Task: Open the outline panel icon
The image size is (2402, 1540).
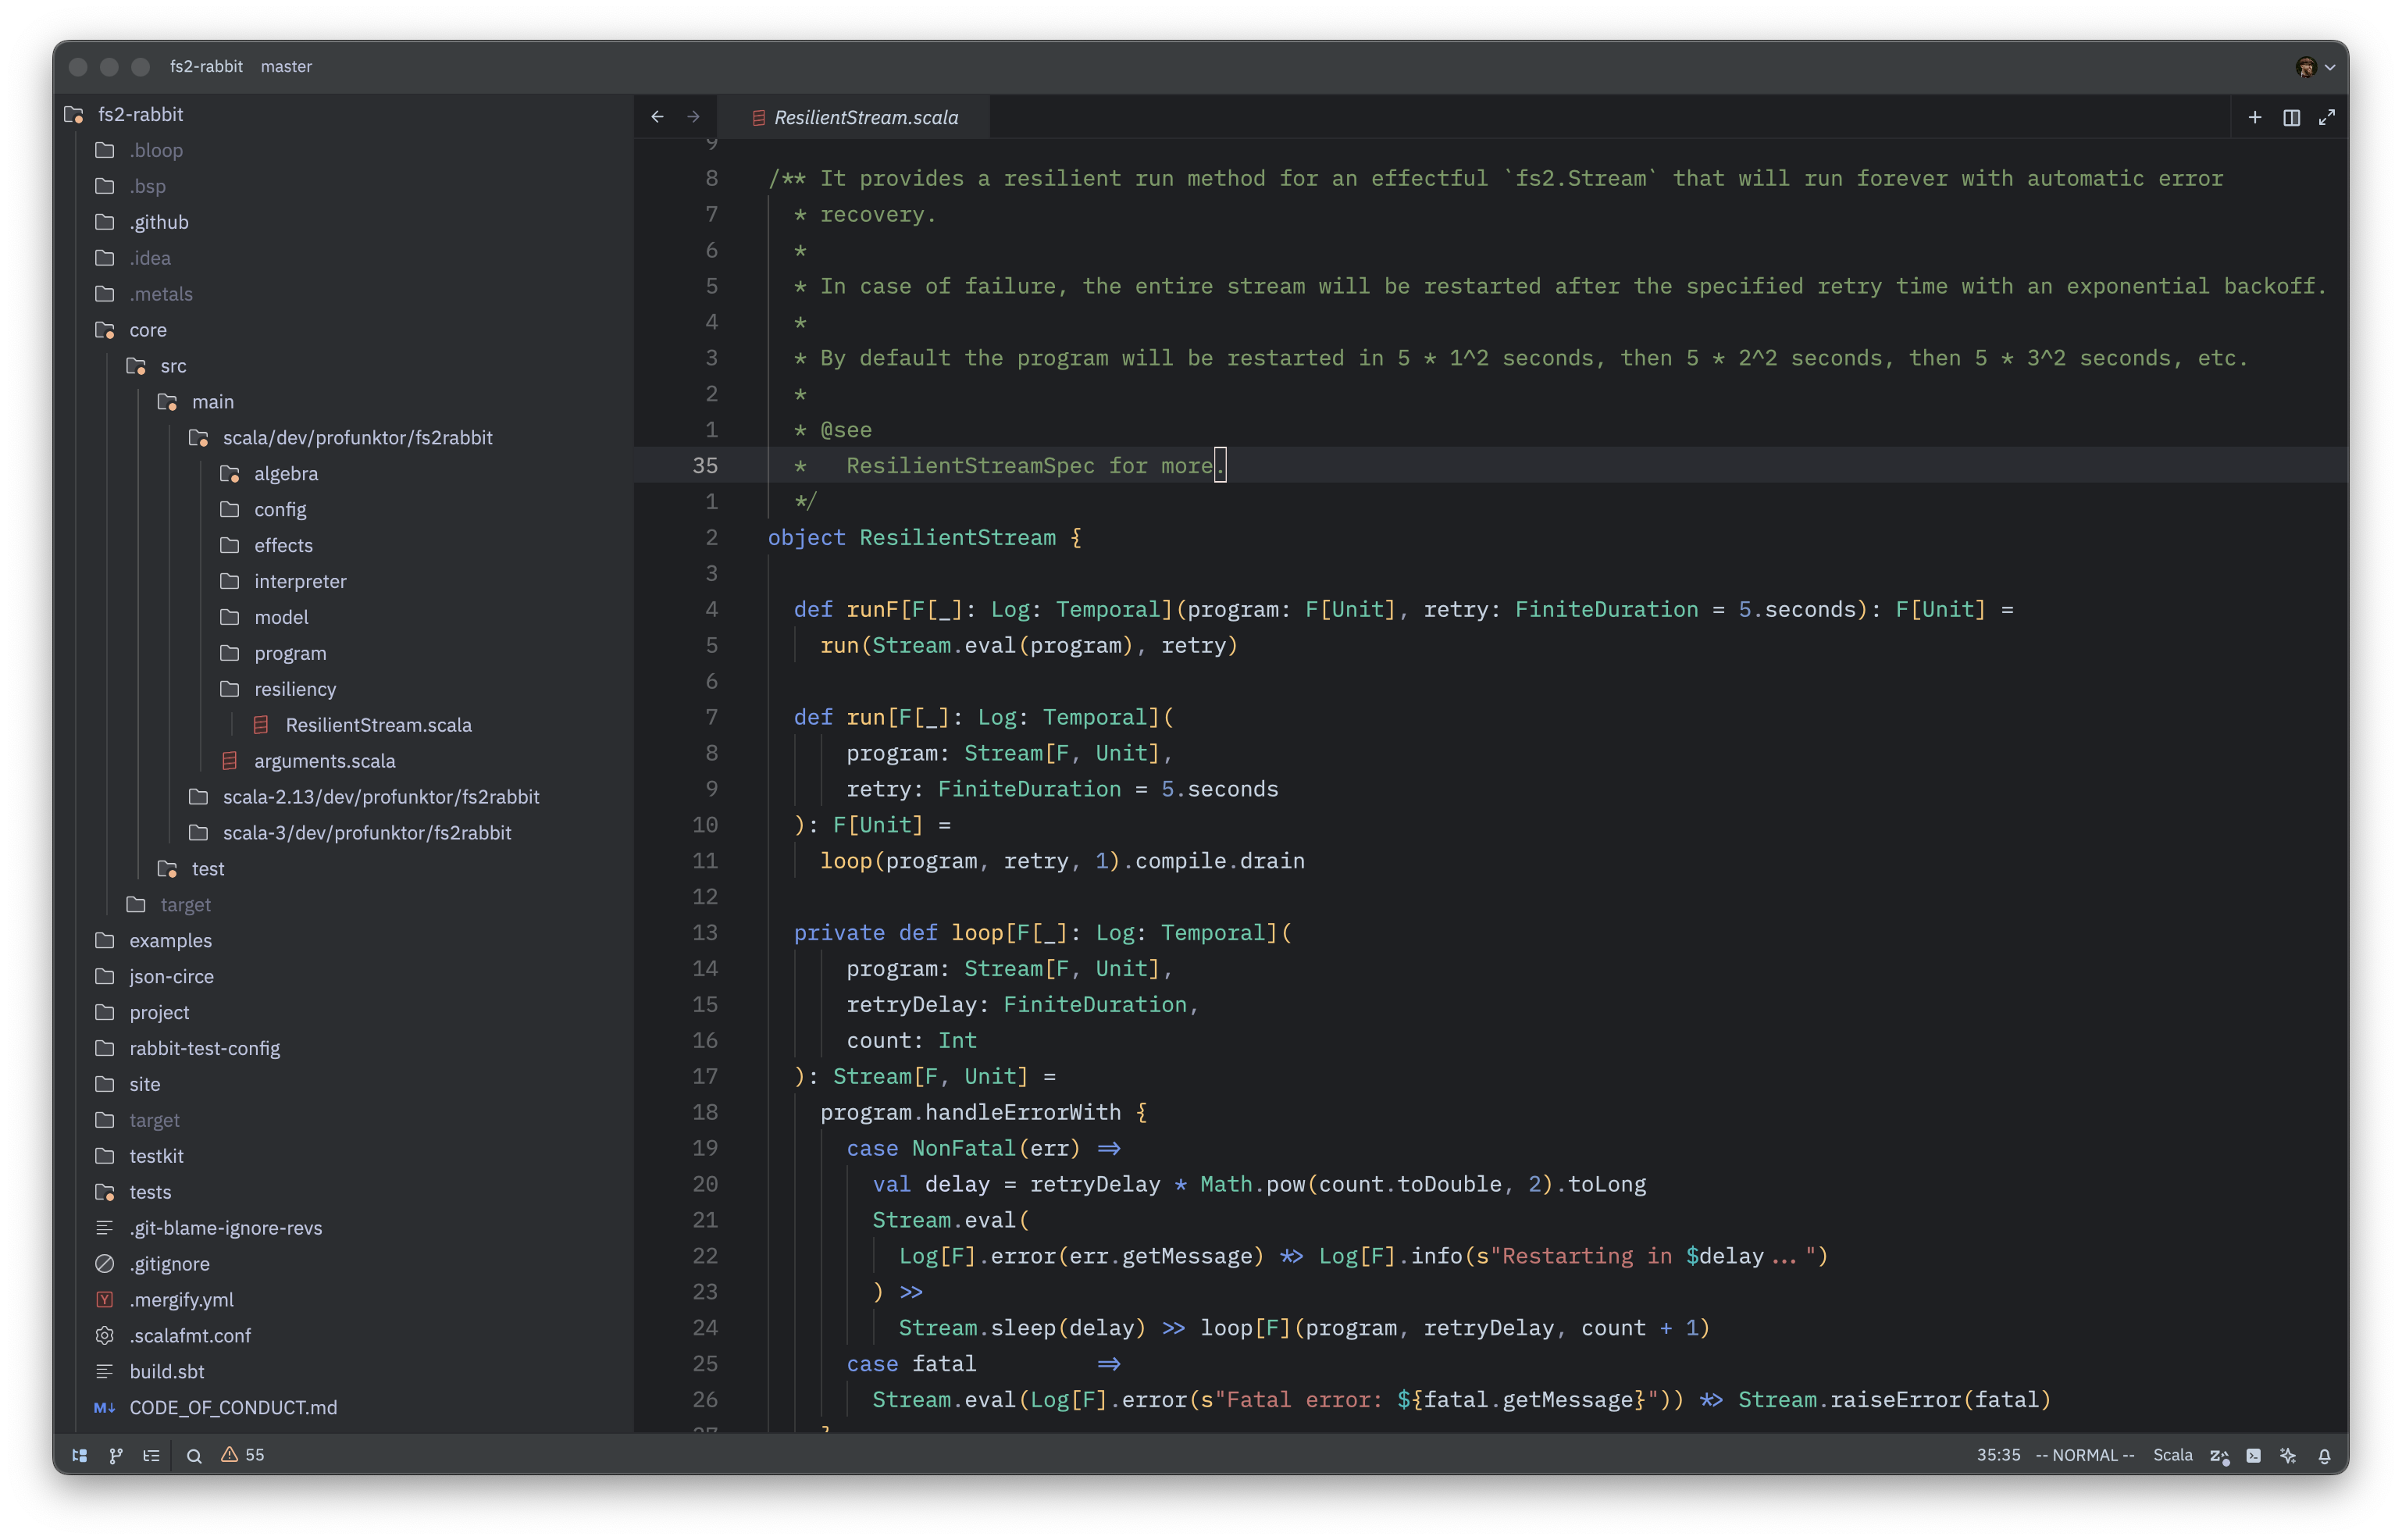Action: pyautogui.click(x=152, y=1455)
